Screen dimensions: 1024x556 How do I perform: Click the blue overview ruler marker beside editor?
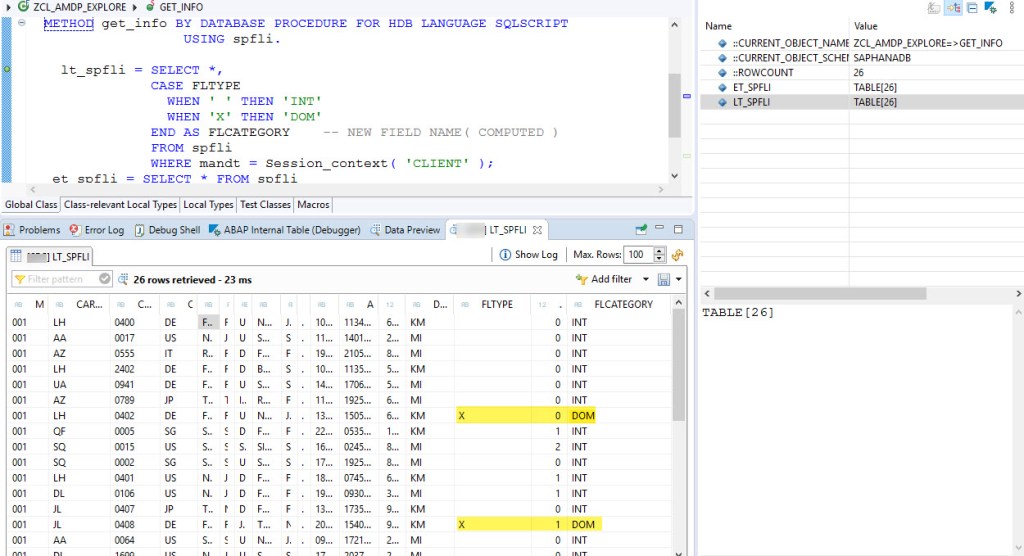click(686, 96)
